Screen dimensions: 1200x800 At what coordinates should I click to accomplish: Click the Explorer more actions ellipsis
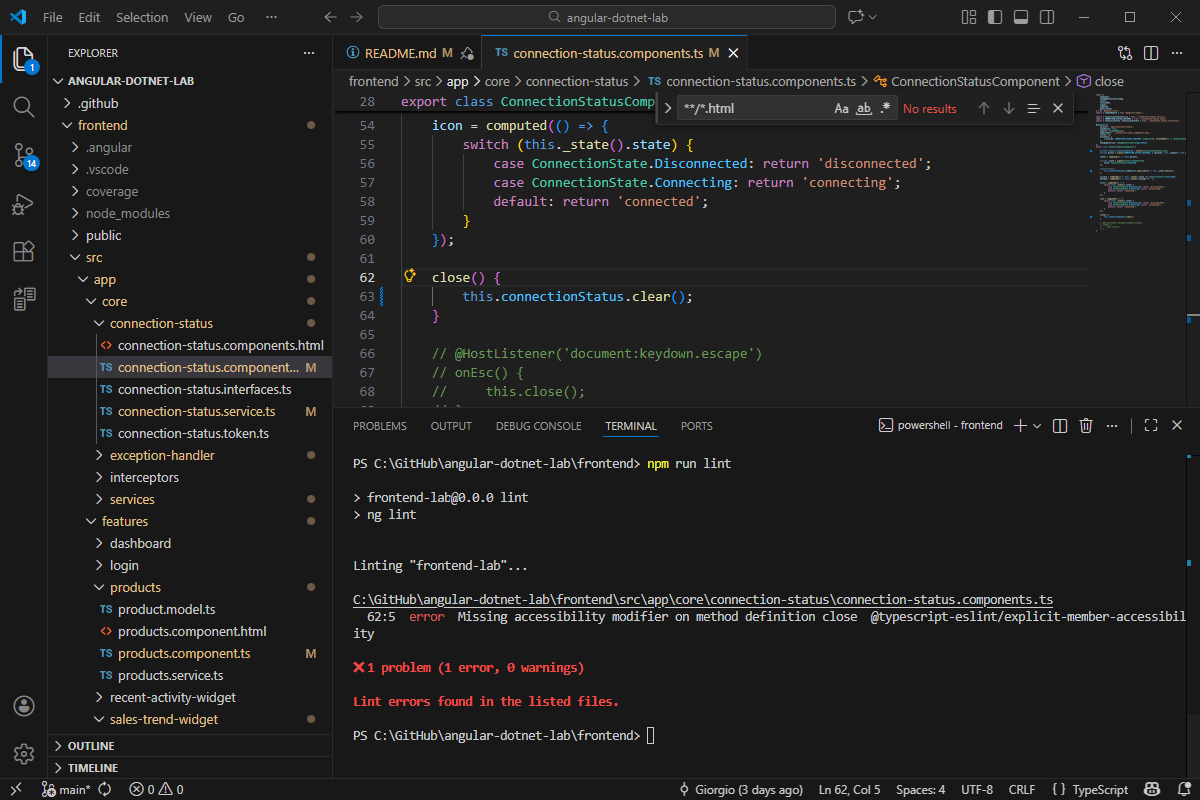point(309,53)
